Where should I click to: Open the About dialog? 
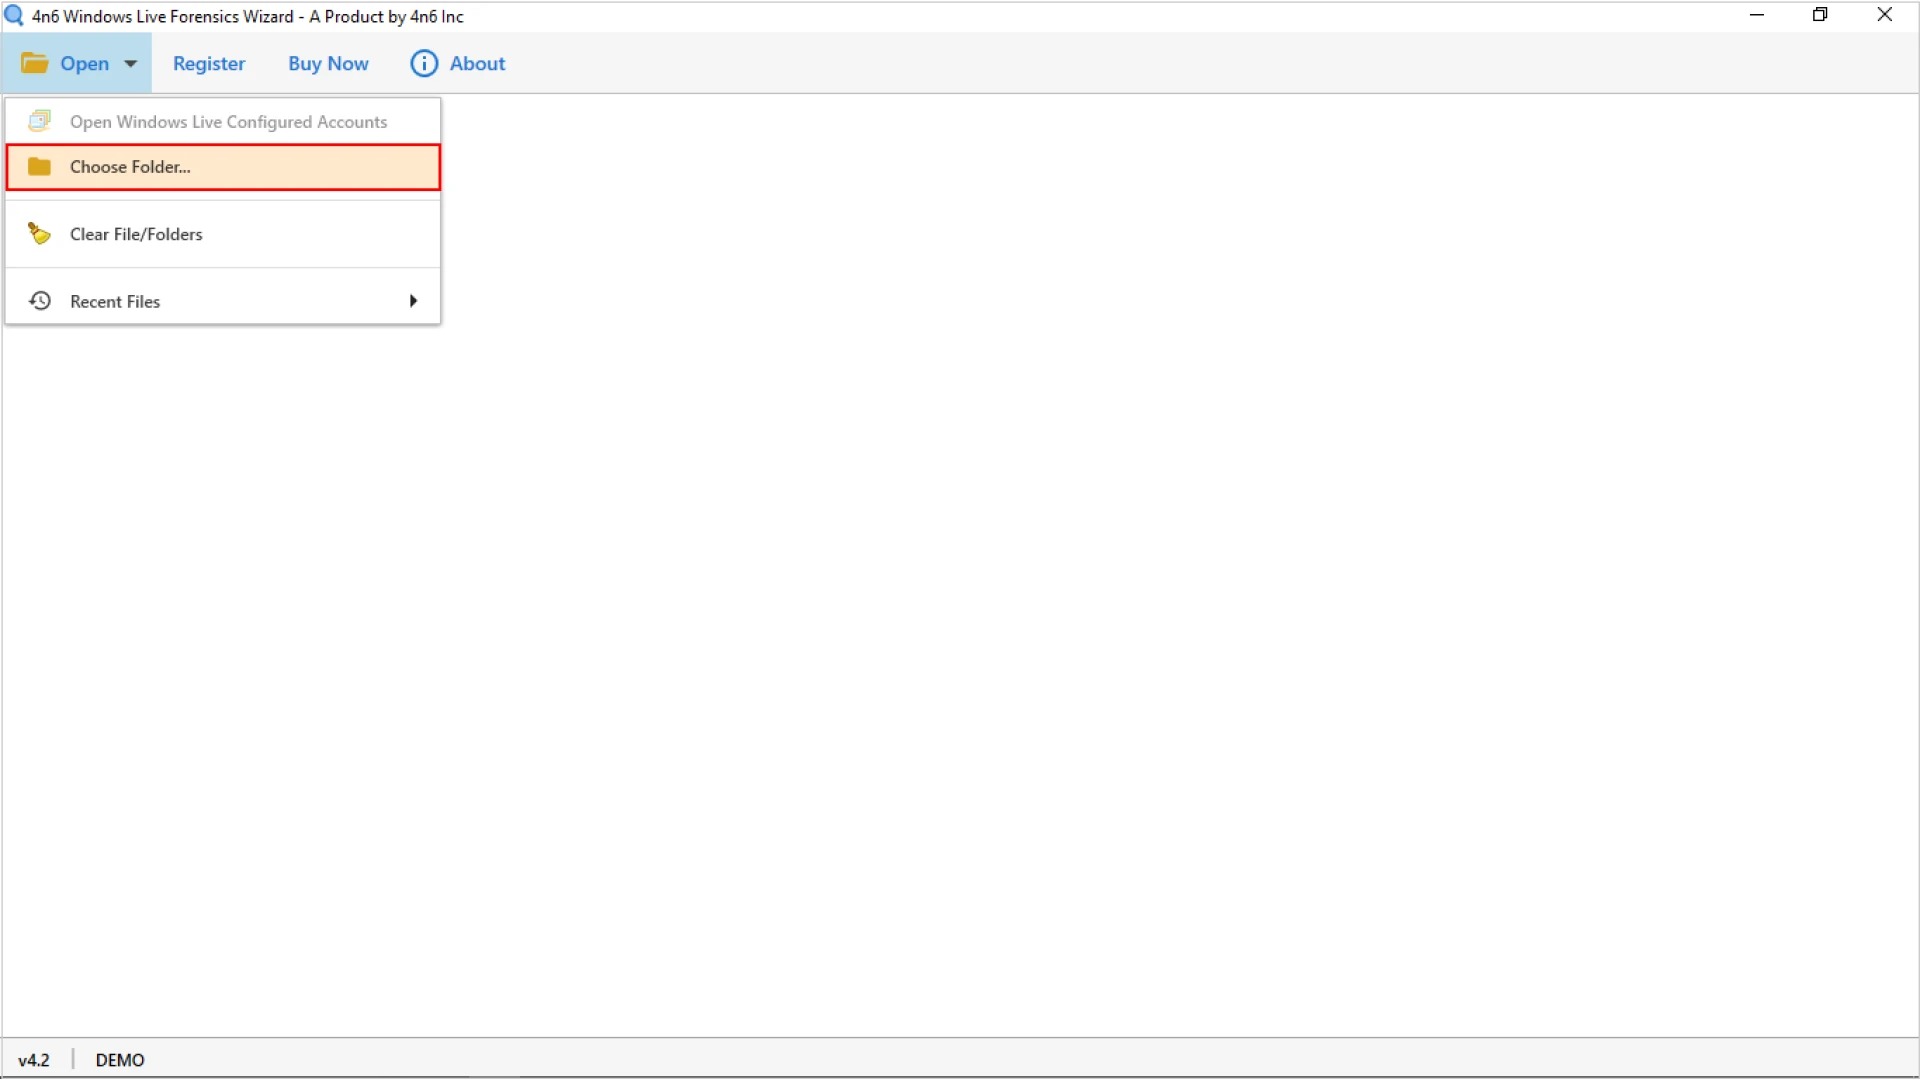tap(479, 63)
